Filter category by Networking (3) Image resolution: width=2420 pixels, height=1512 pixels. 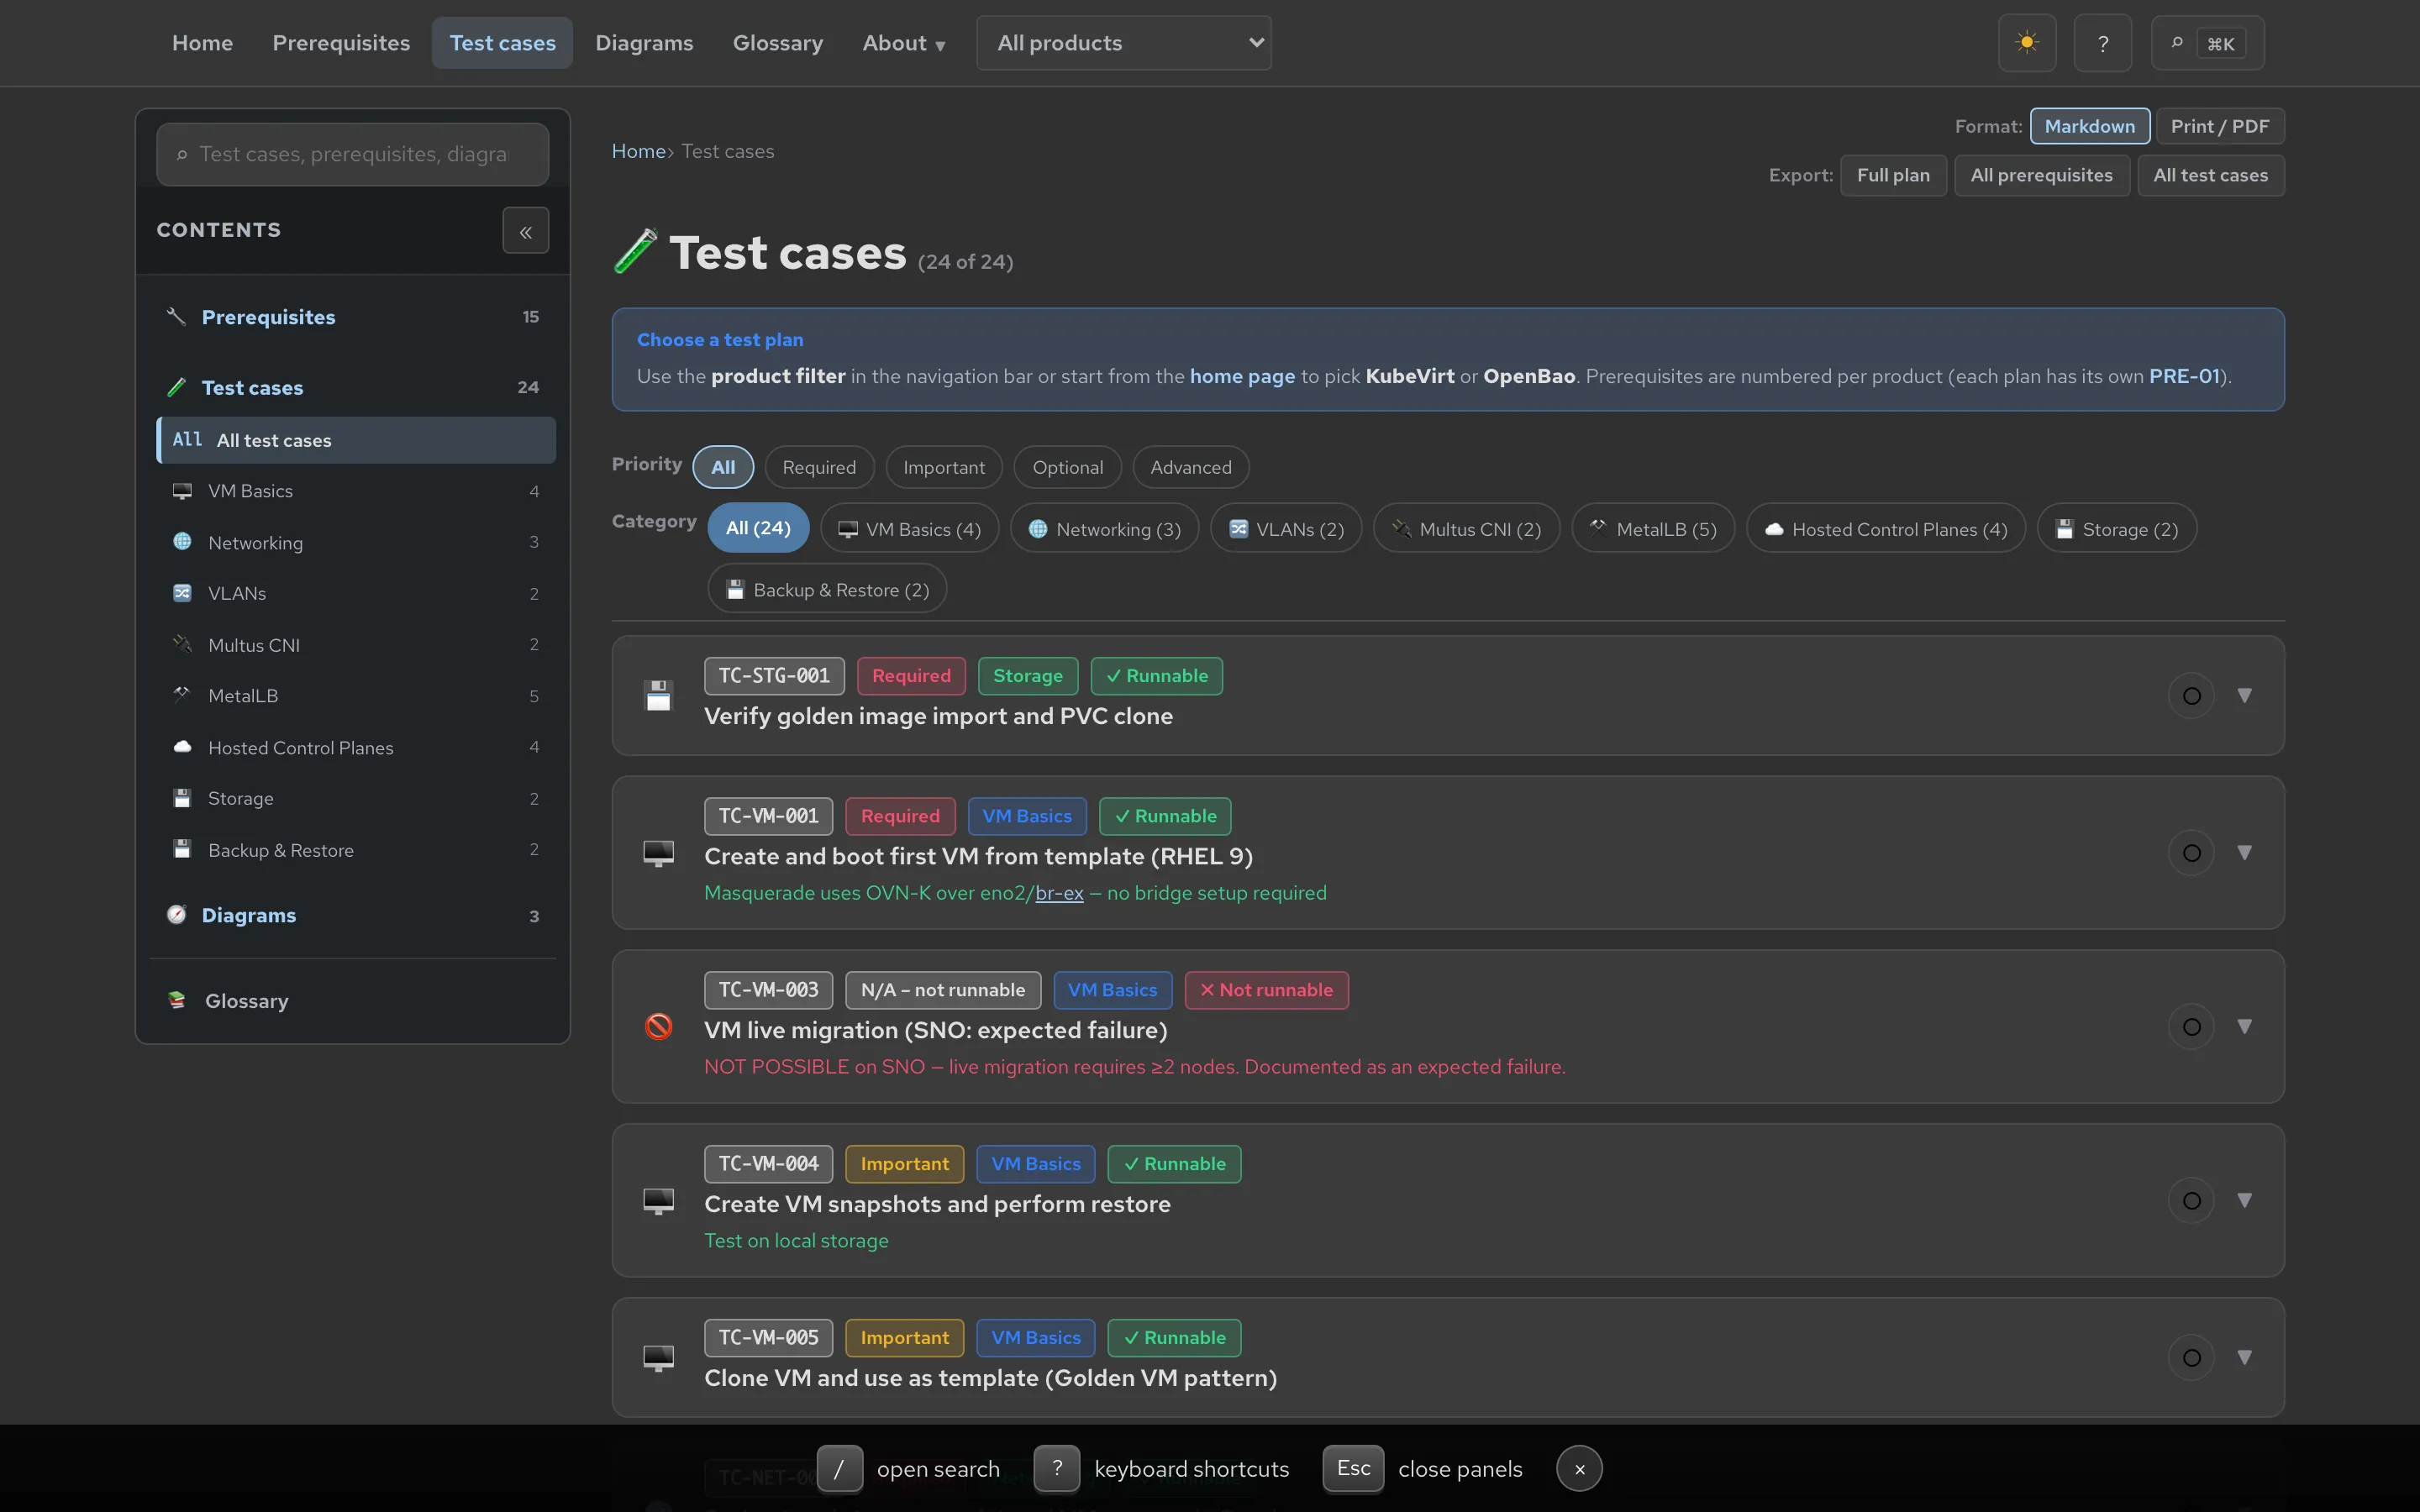point(1104,529)
